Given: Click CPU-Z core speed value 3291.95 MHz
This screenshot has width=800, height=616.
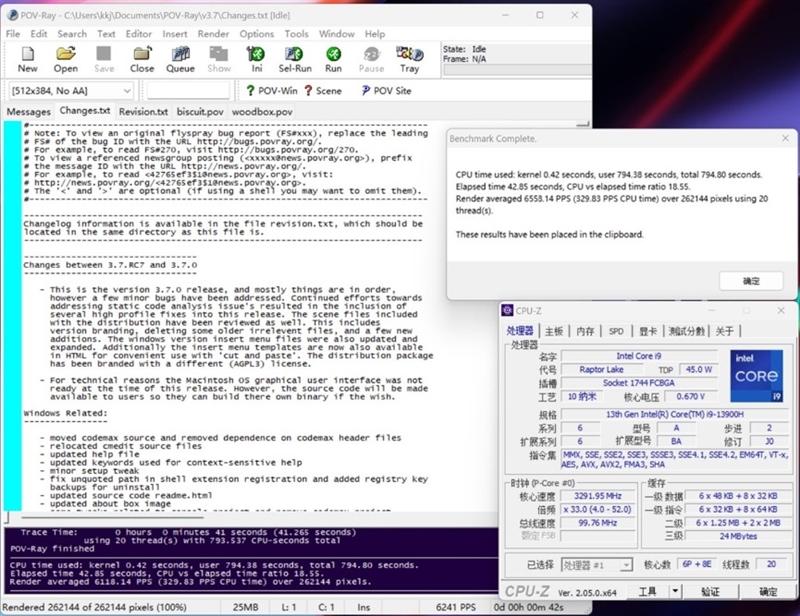Looking at the screenshot, I should coord(597,496).
